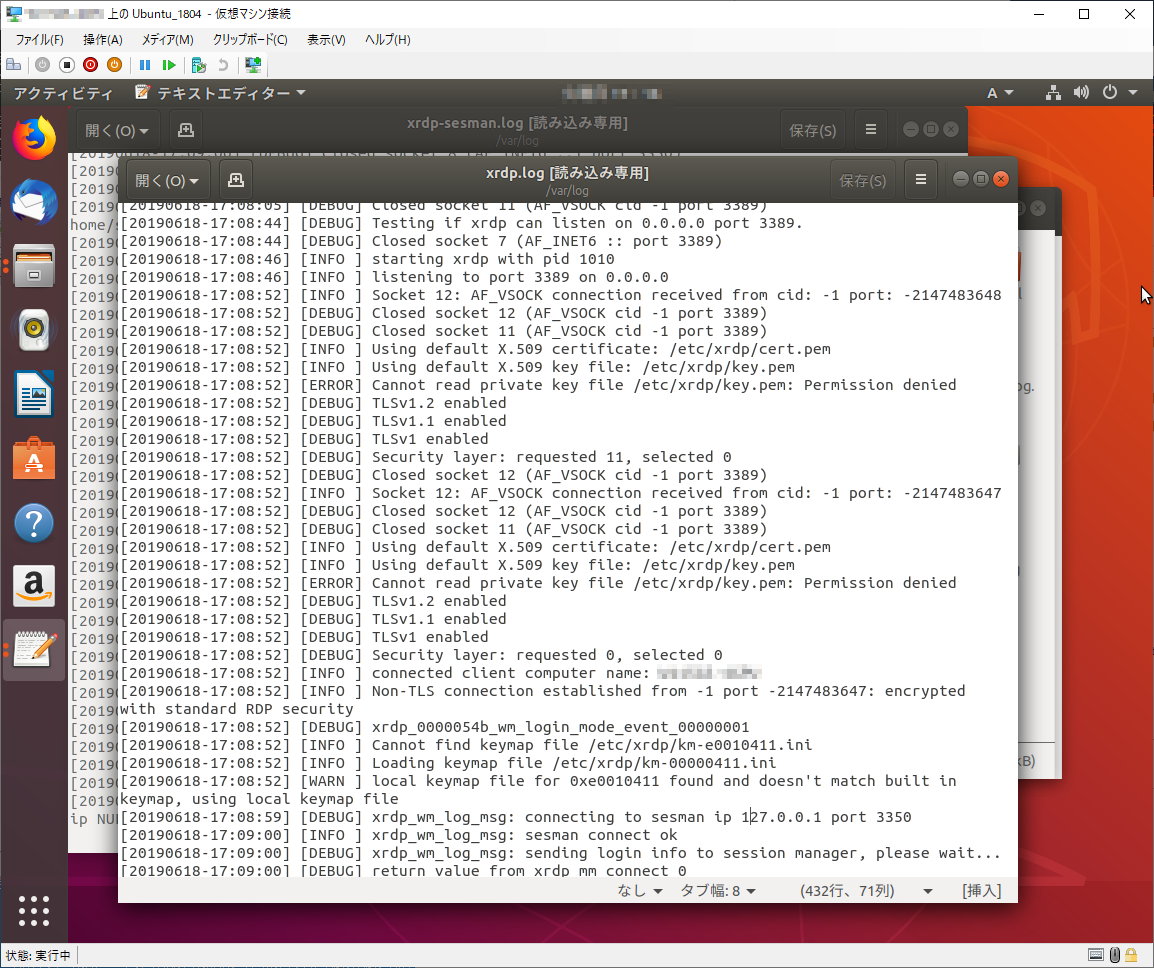The image size is (1154, 968).
Task: Click the mouse icon in Hyper-V status bar
Action: 1115,955
